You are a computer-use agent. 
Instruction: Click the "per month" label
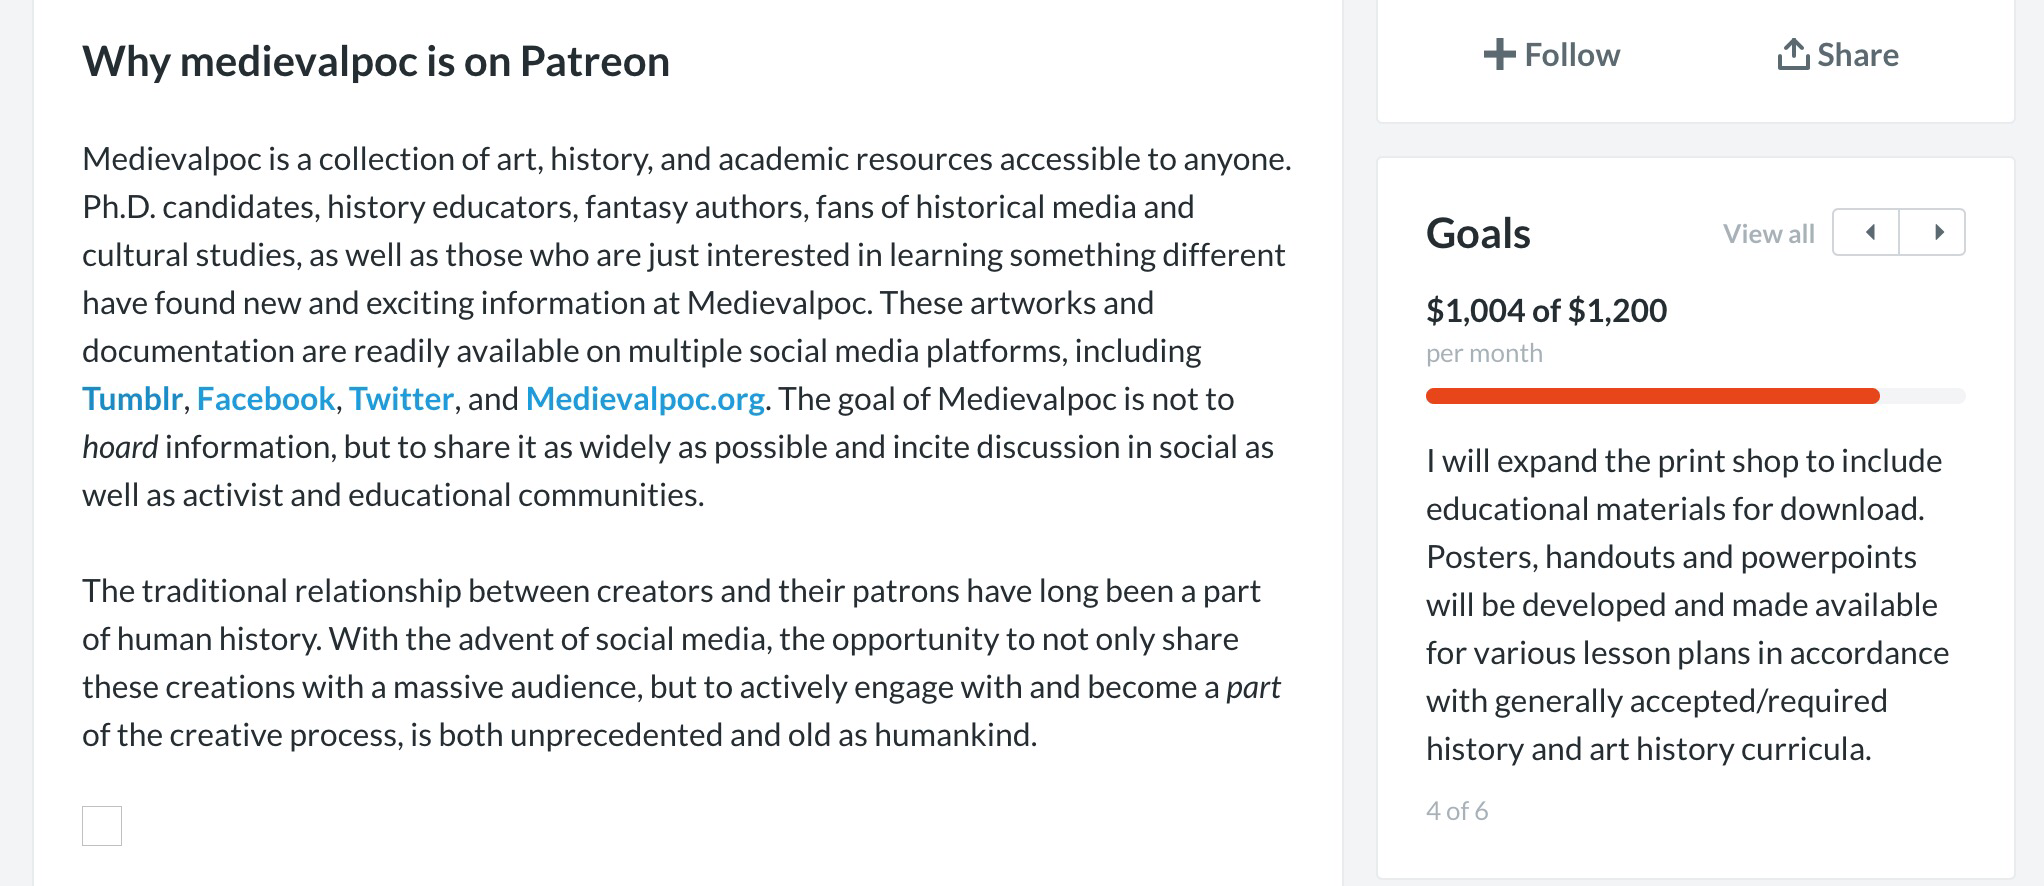[1484, 353]
